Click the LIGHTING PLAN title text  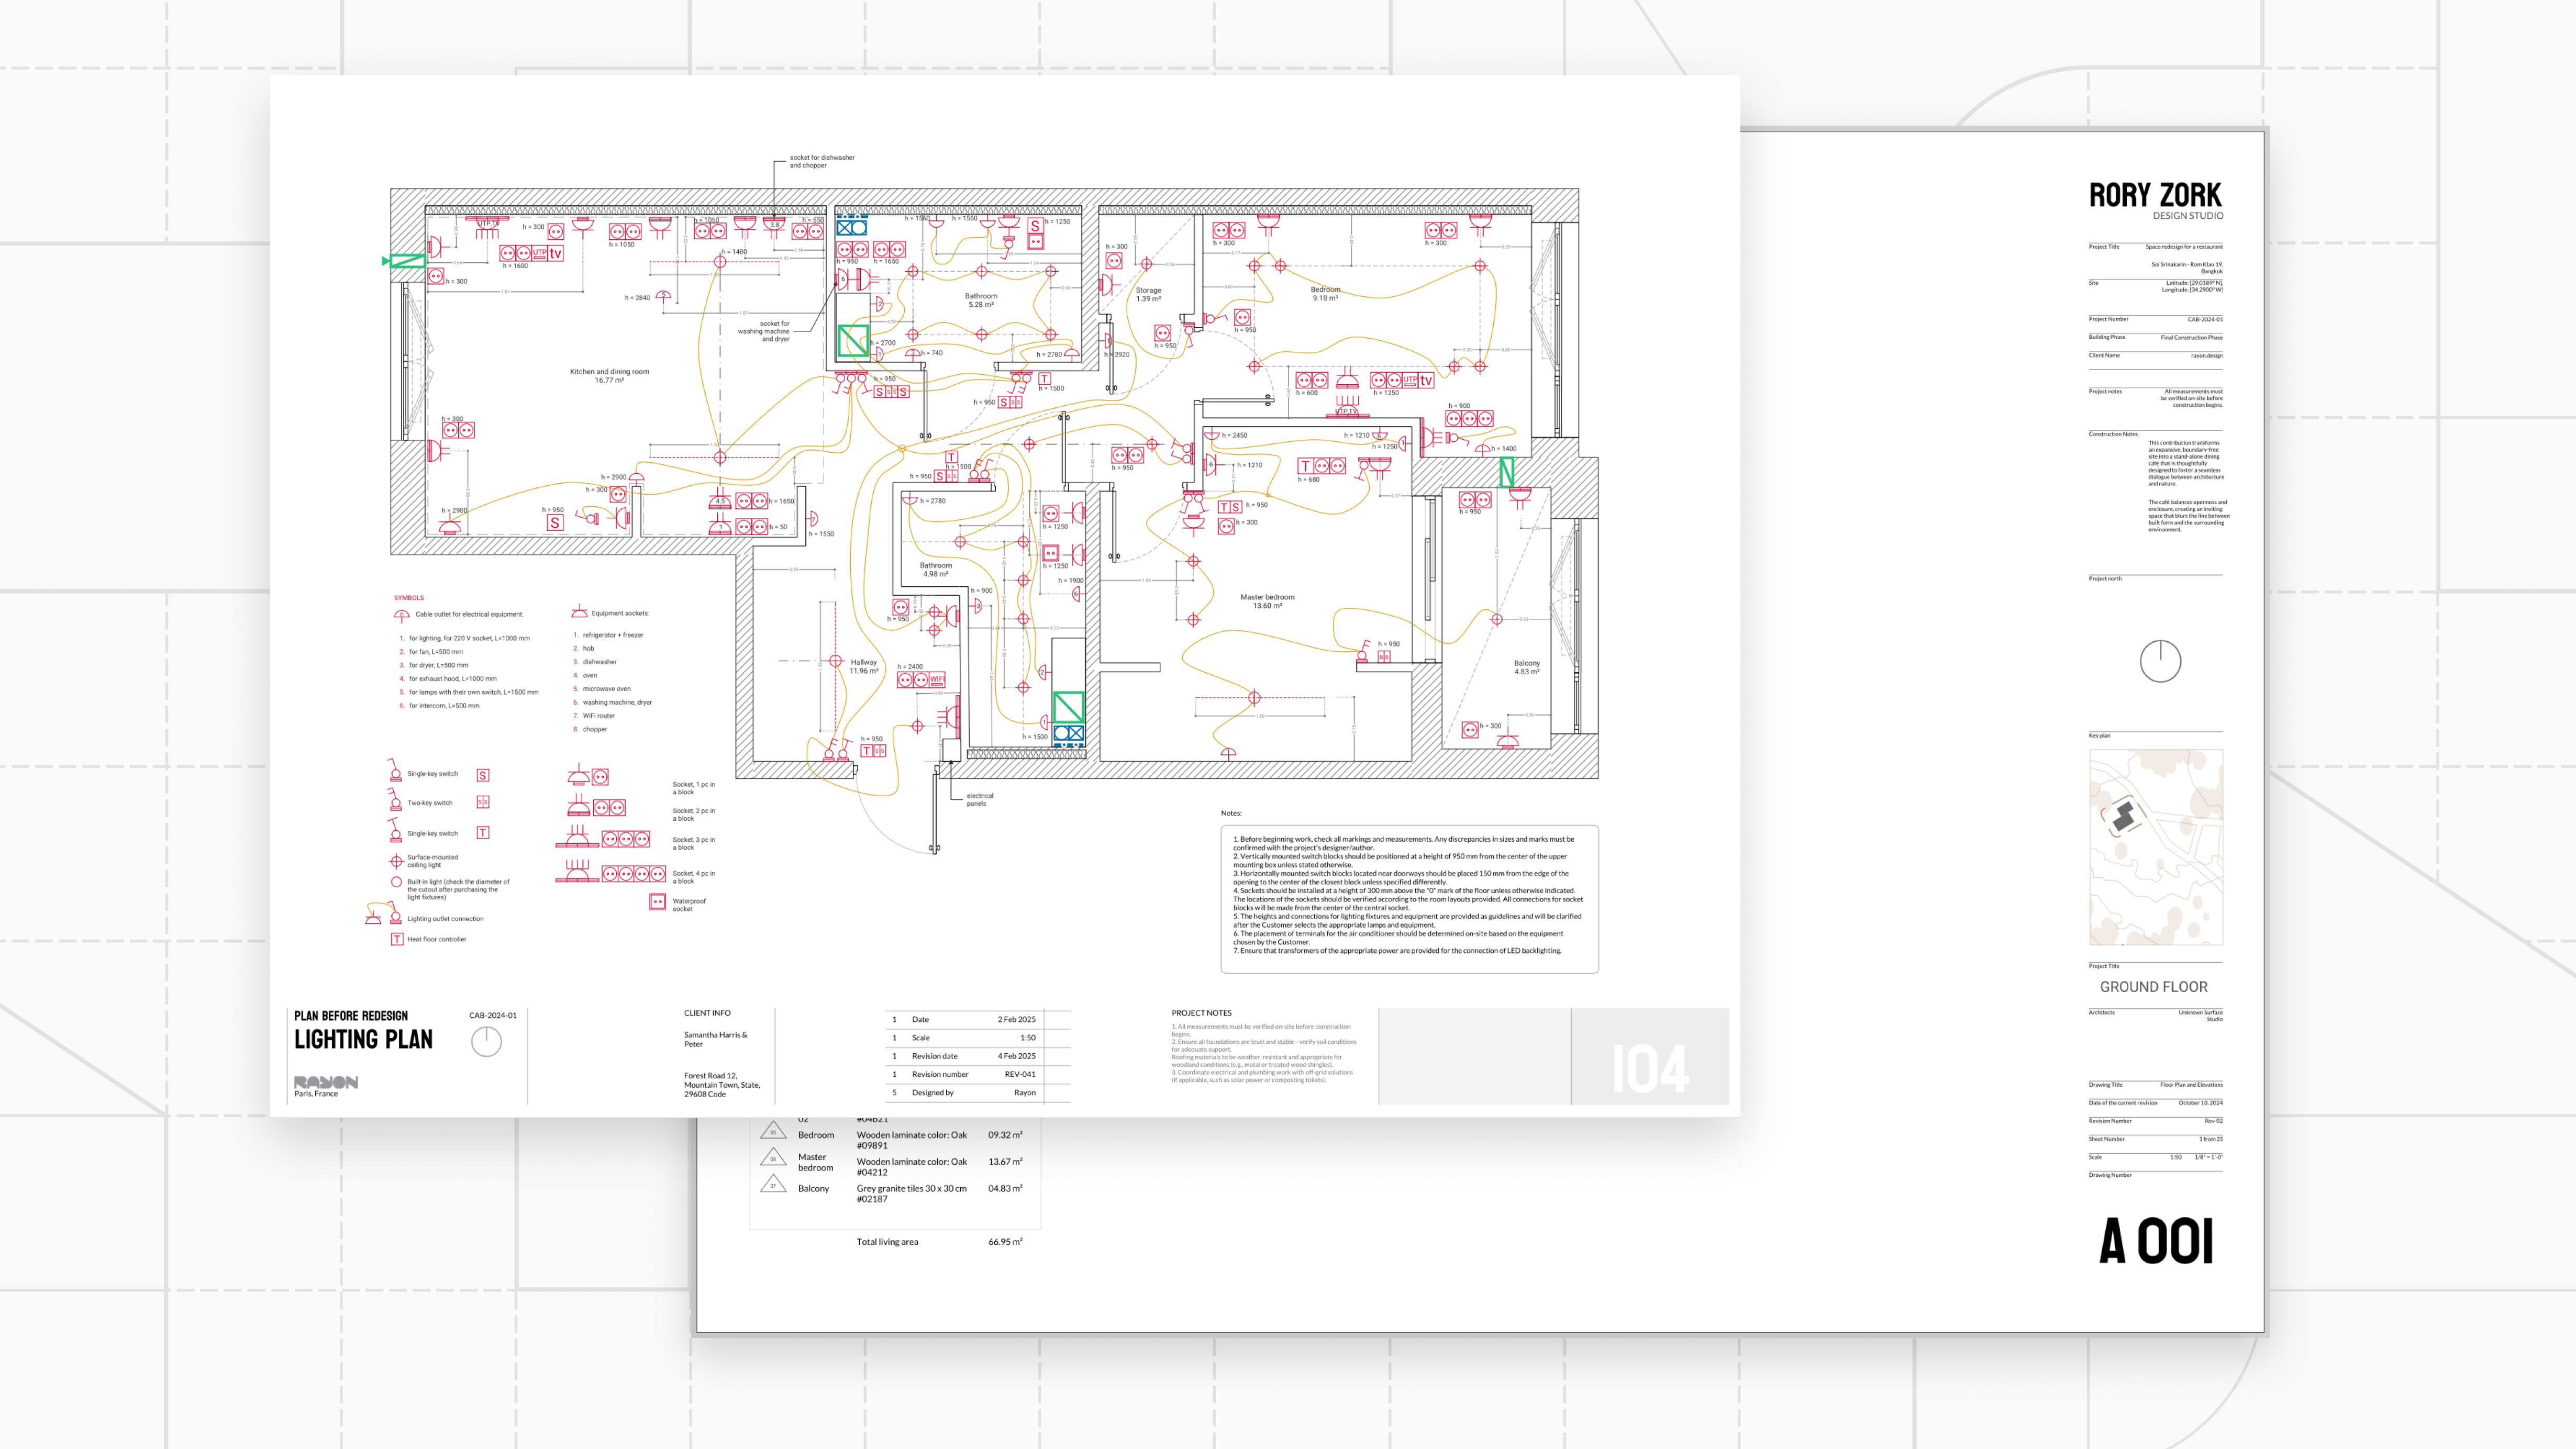363,1040
